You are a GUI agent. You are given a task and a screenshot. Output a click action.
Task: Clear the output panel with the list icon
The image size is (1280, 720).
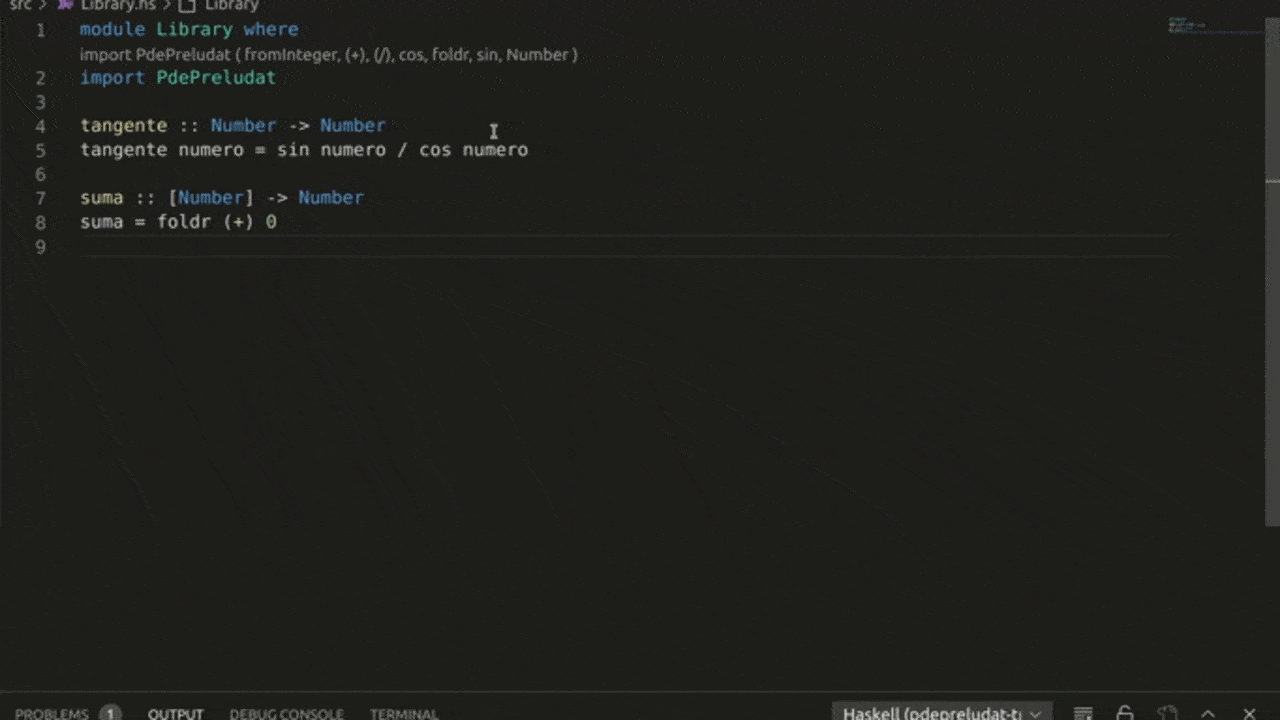pyautogui.click(x=1083, y=712)
